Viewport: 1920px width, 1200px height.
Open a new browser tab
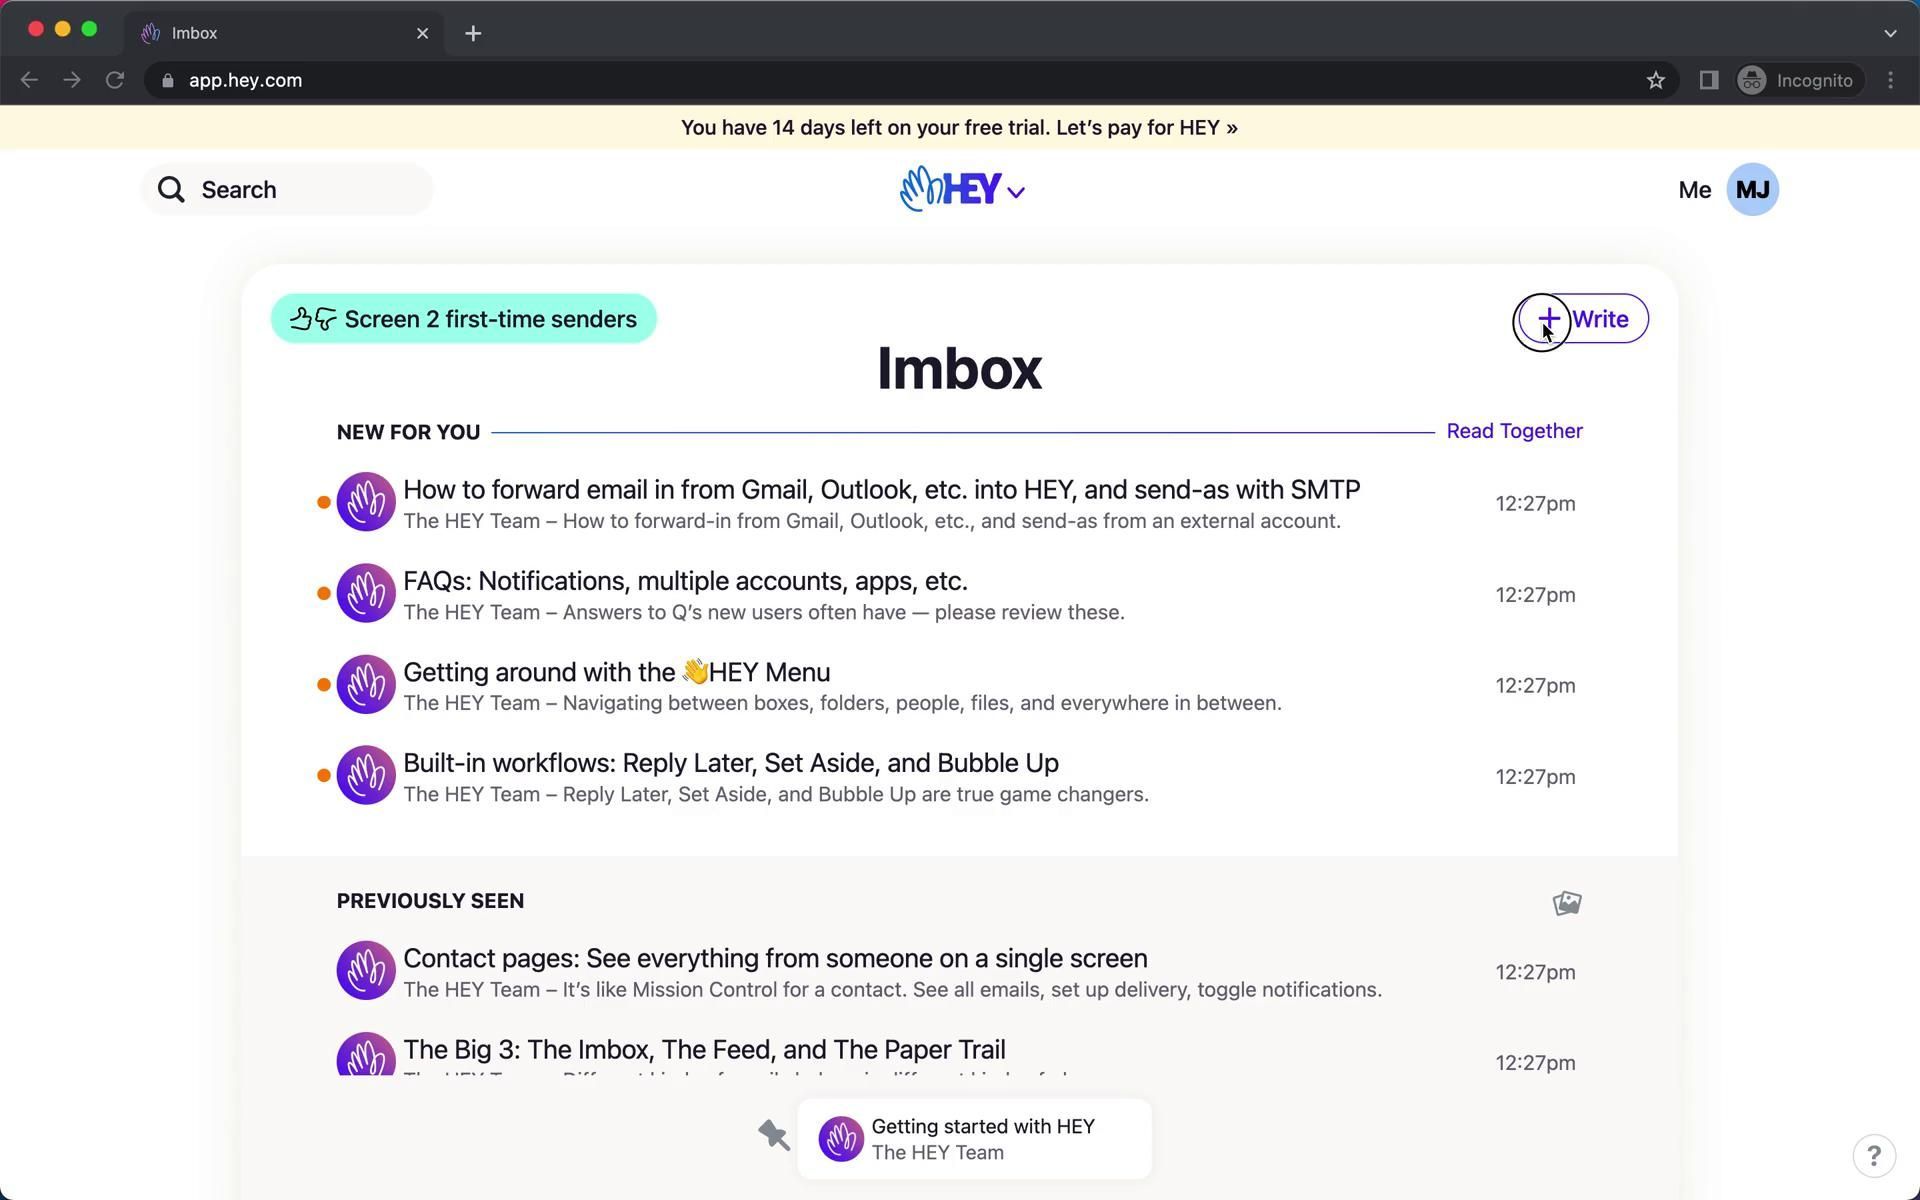473,33
